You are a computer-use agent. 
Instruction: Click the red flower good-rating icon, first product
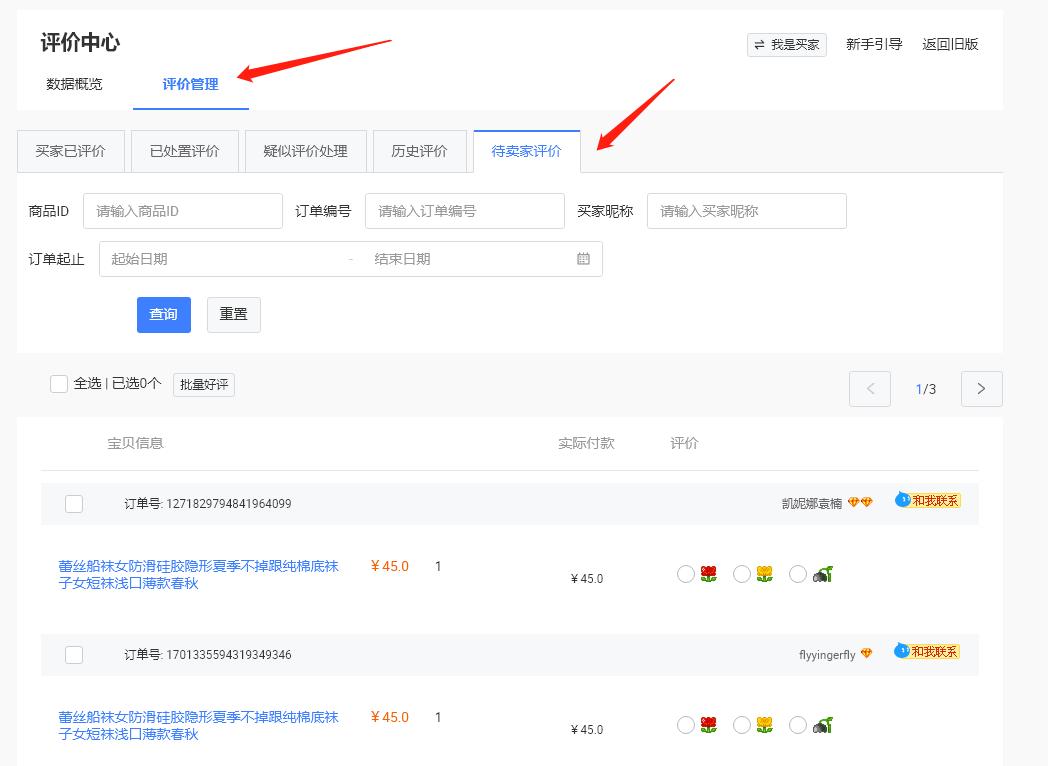(708, 573)
